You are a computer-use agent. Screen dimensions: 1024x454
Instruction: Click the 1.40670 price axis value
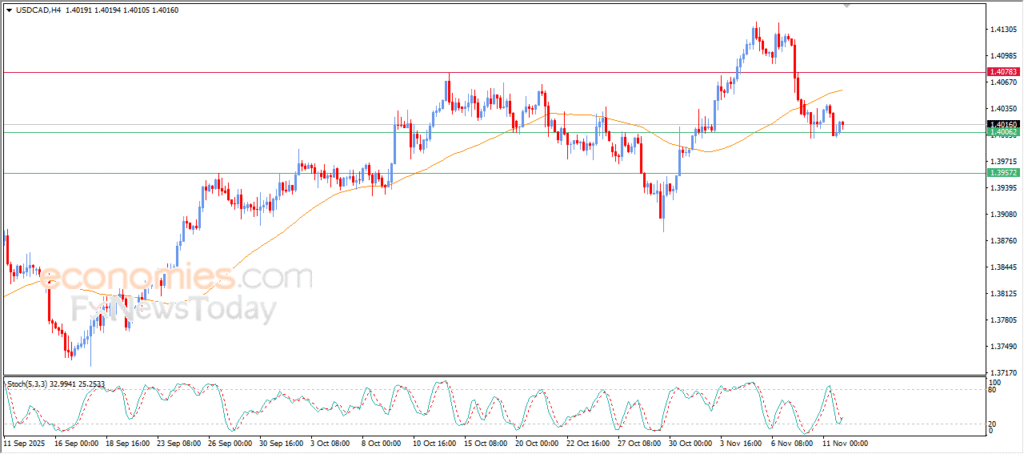[1004, 82]
